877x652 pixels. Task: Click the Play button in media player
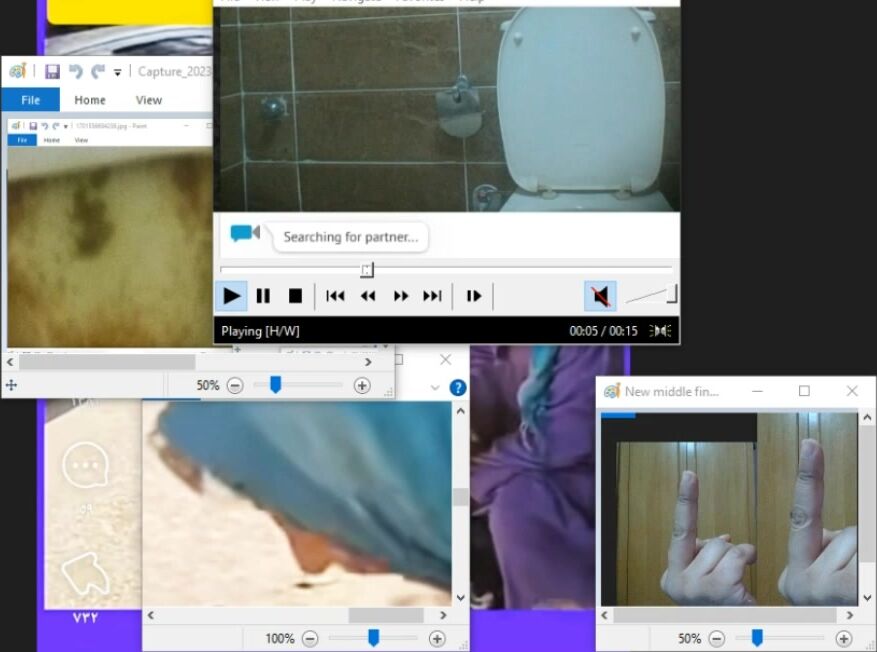click(x=231, y=296)
